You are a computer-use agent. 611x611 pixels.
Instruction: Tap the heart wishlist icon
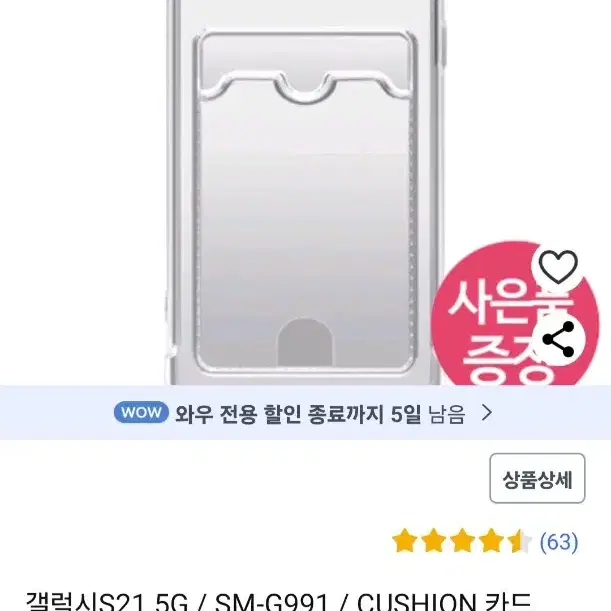pyautogui.click(x=558, y=267)
